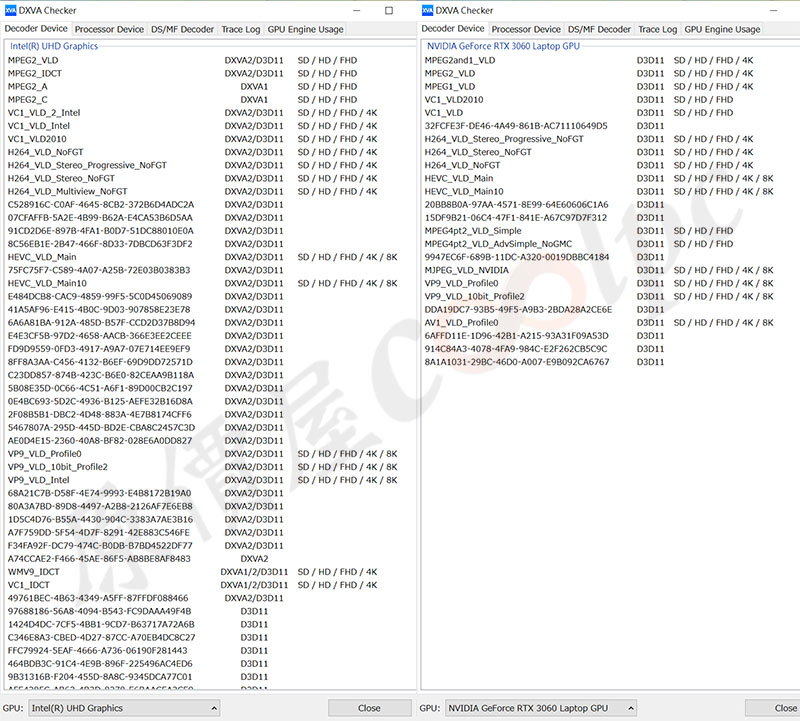The width and height of the screenshot is (800, 721).
Task: Select VC1_VLD2010 in the Intel decoder list
Action: (193, 139)
